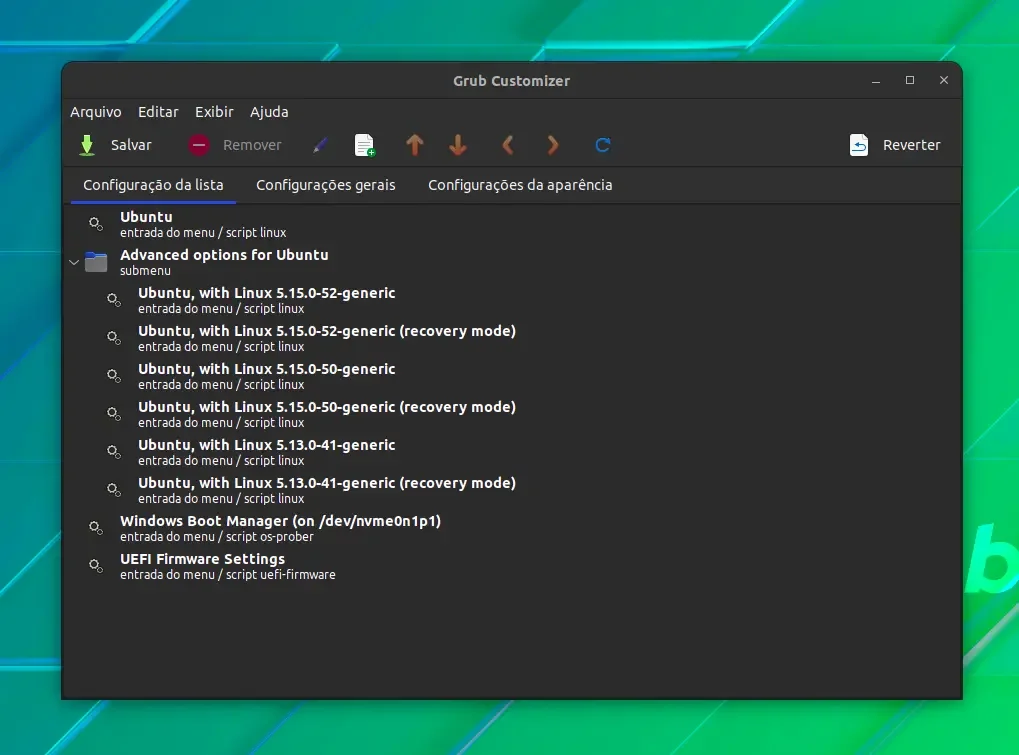Click gear icon of 5.15.0-50-generic recovery mode
This screenshot has height=755, width=1019.
[114, 414]
